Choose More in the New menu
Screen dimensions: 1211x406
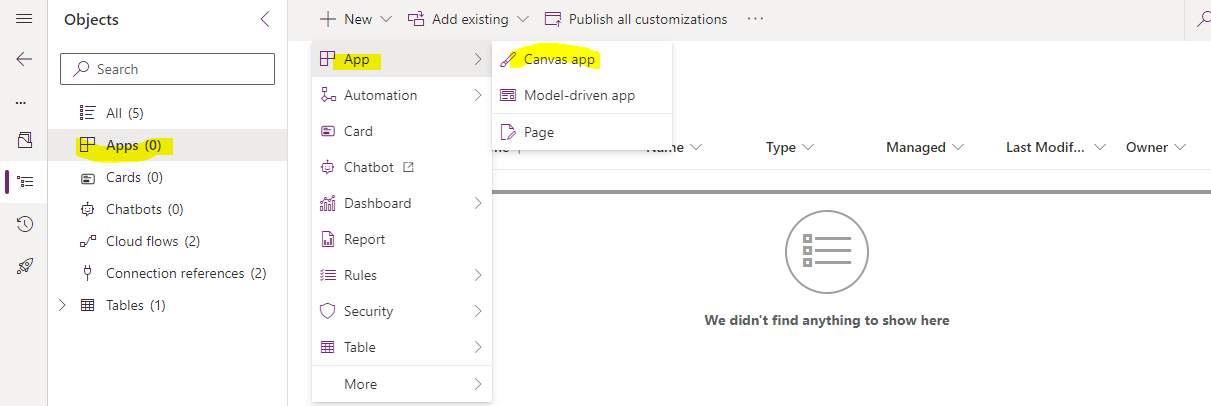(x=401, y=384)
